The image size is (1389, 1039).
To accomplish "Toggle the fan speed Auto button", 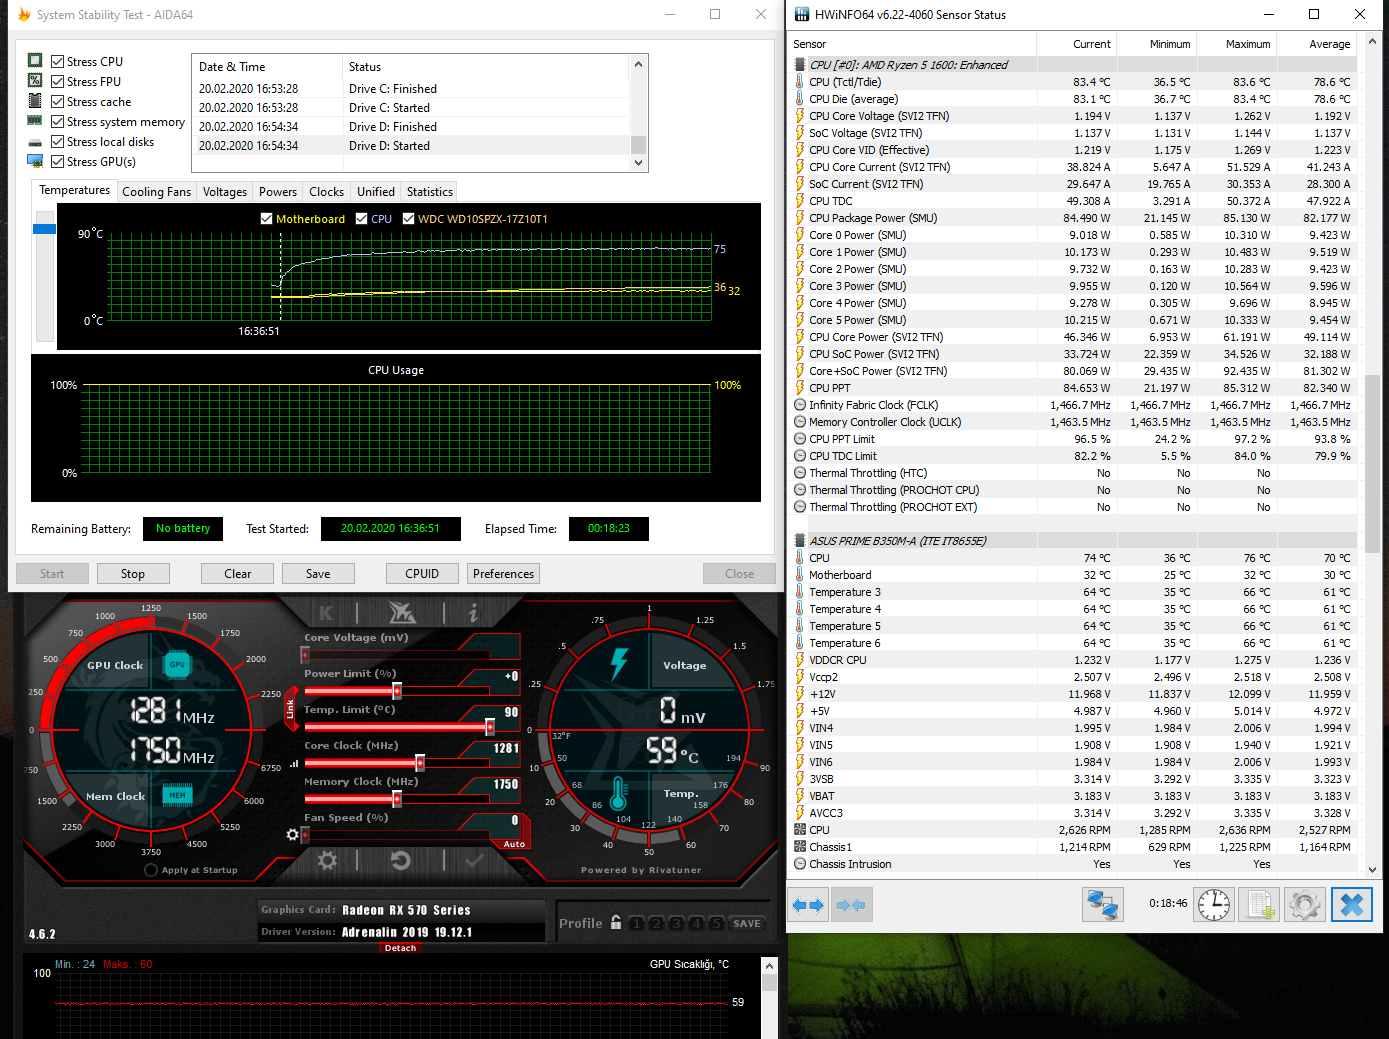I will point(514,844).
